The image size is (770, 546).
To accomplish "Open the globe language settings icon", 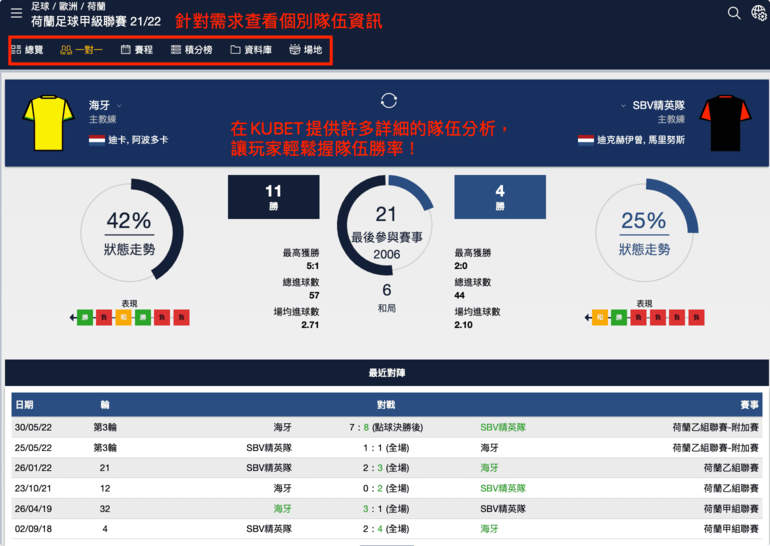I will [758, 13].
